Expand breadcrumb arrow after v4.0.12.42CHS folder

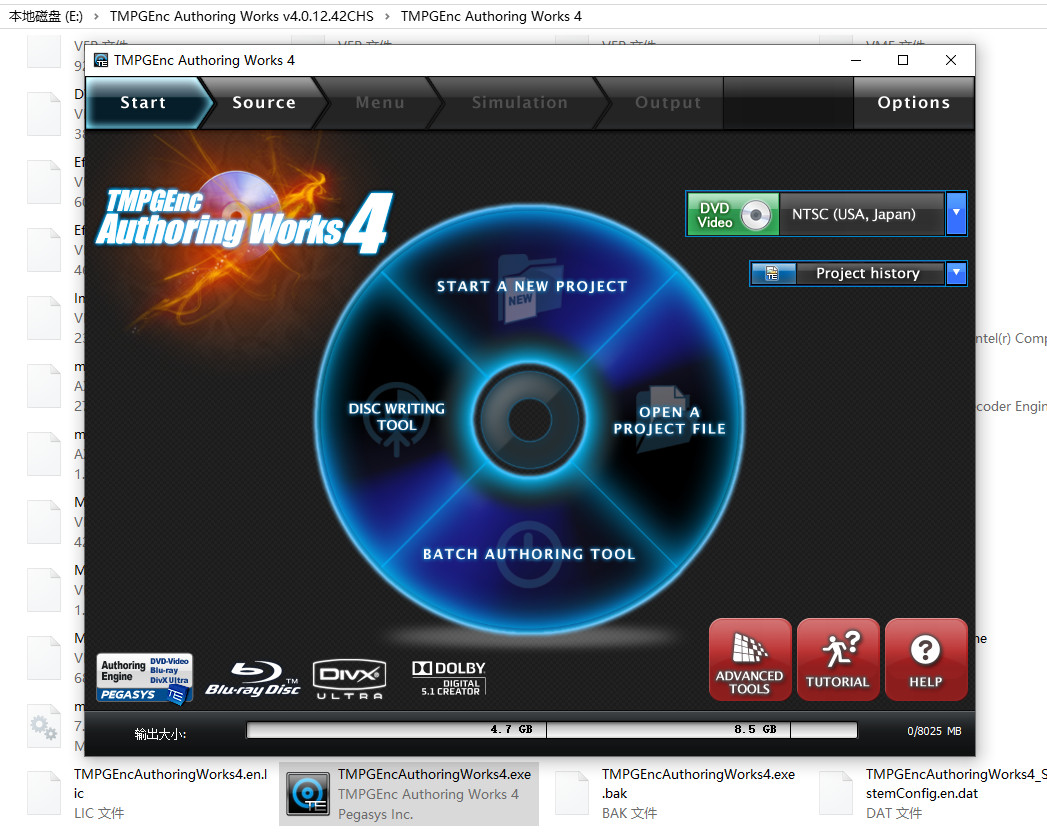tap(387, 16)
